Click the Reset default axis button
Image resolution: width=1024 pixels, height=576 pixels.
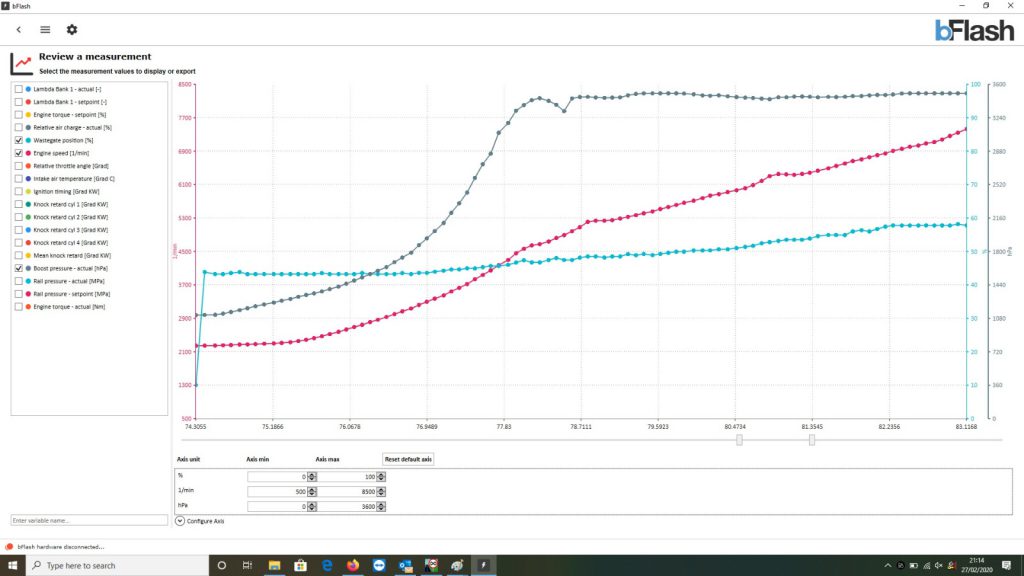[408, 459]
